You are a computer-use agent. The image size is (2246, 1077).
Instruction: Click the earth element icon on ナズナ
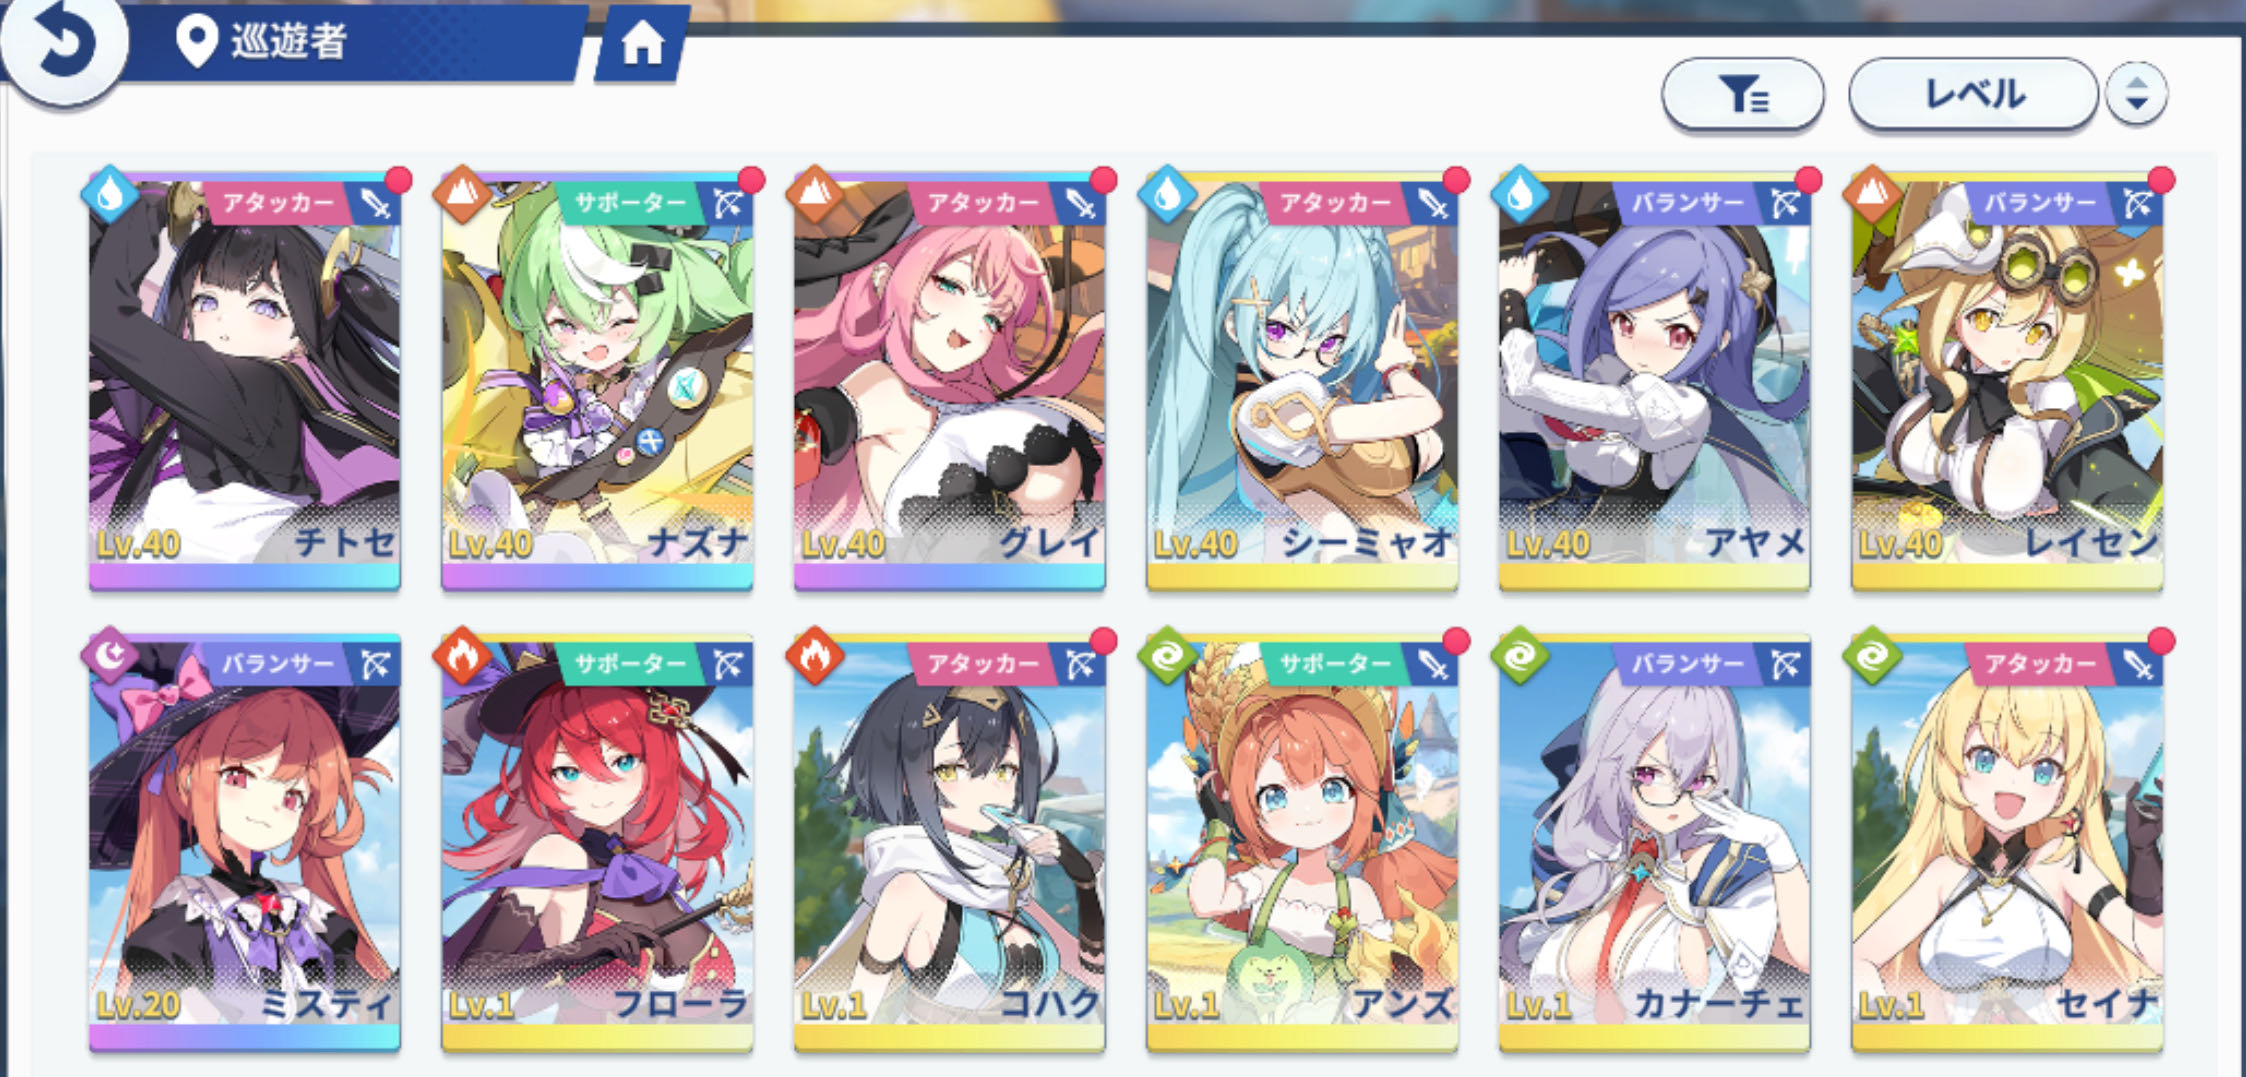(x=462, y=195)
